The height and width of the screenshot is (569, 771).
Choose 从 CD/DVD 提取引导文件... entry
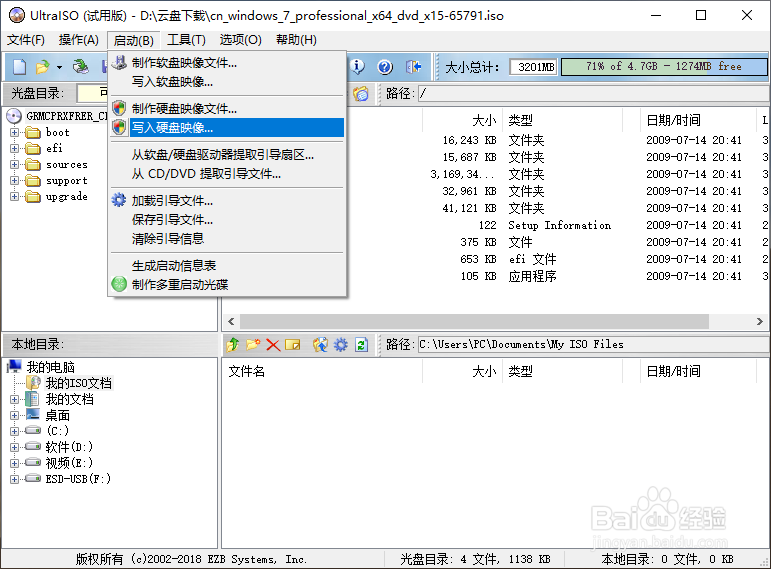click(227, 174)
